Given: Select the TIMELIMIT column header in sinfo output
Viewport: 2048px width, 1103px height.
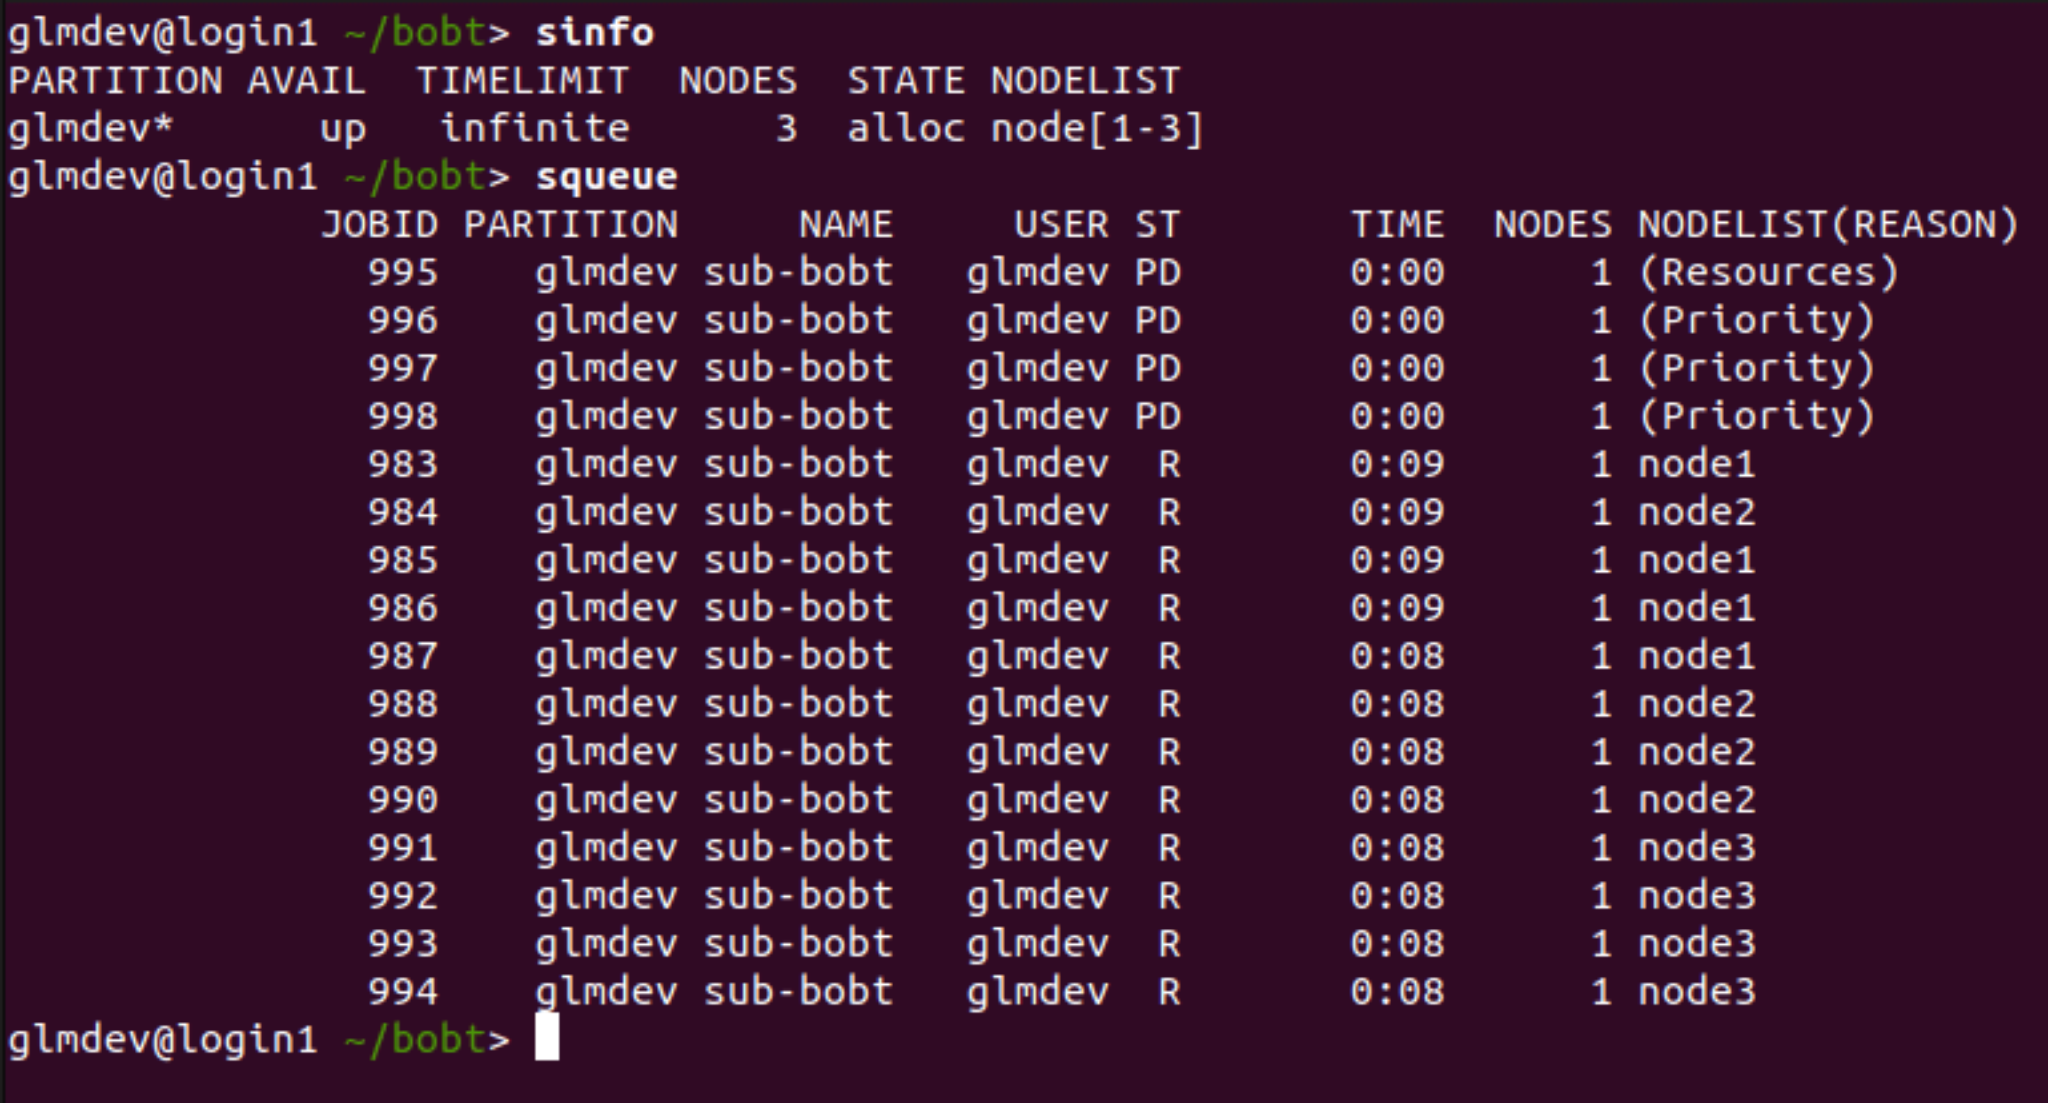Looking at the screenshot, I should click(523, 80).
